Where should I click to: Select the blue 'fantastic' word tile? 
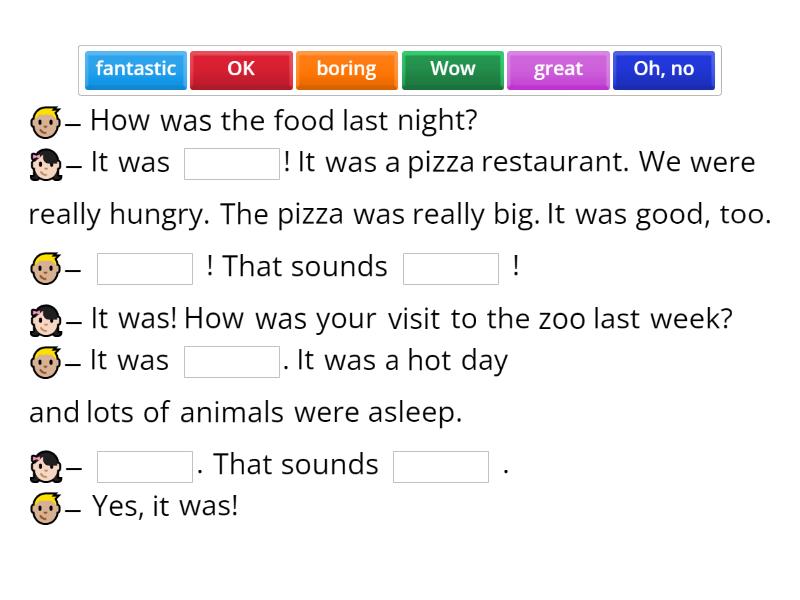coord(136,70)
